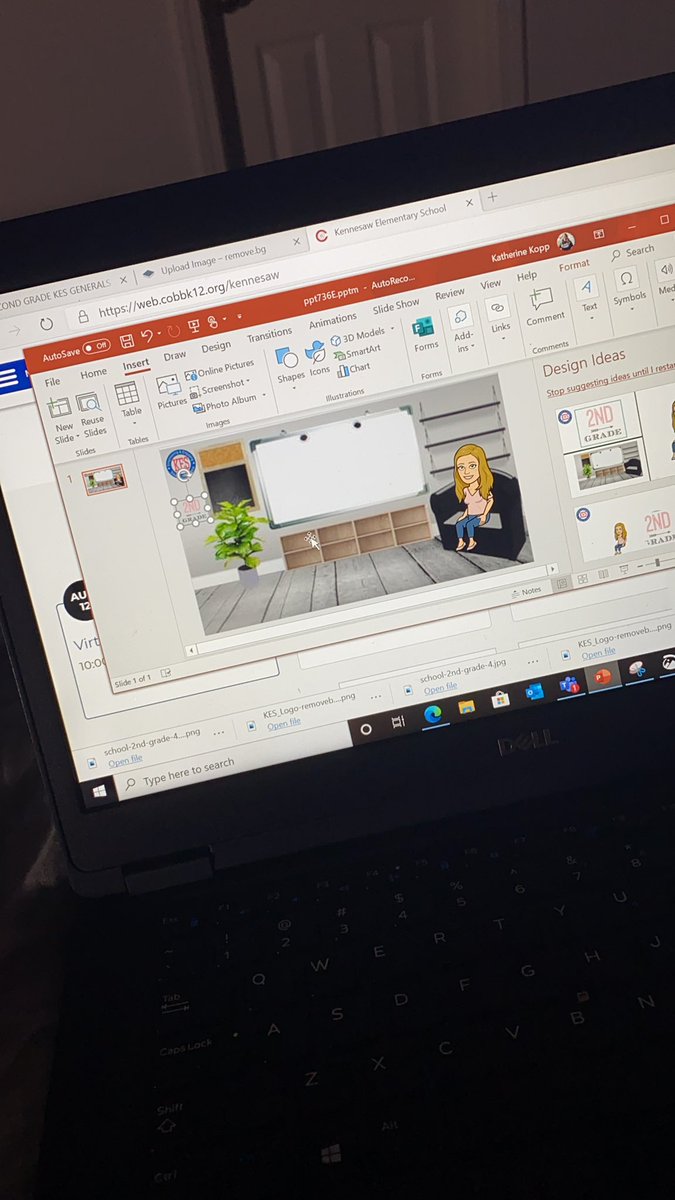Open the Animations ribbon tab
Viewport: 675px width, 1200px height.
[x=333, y=321]
